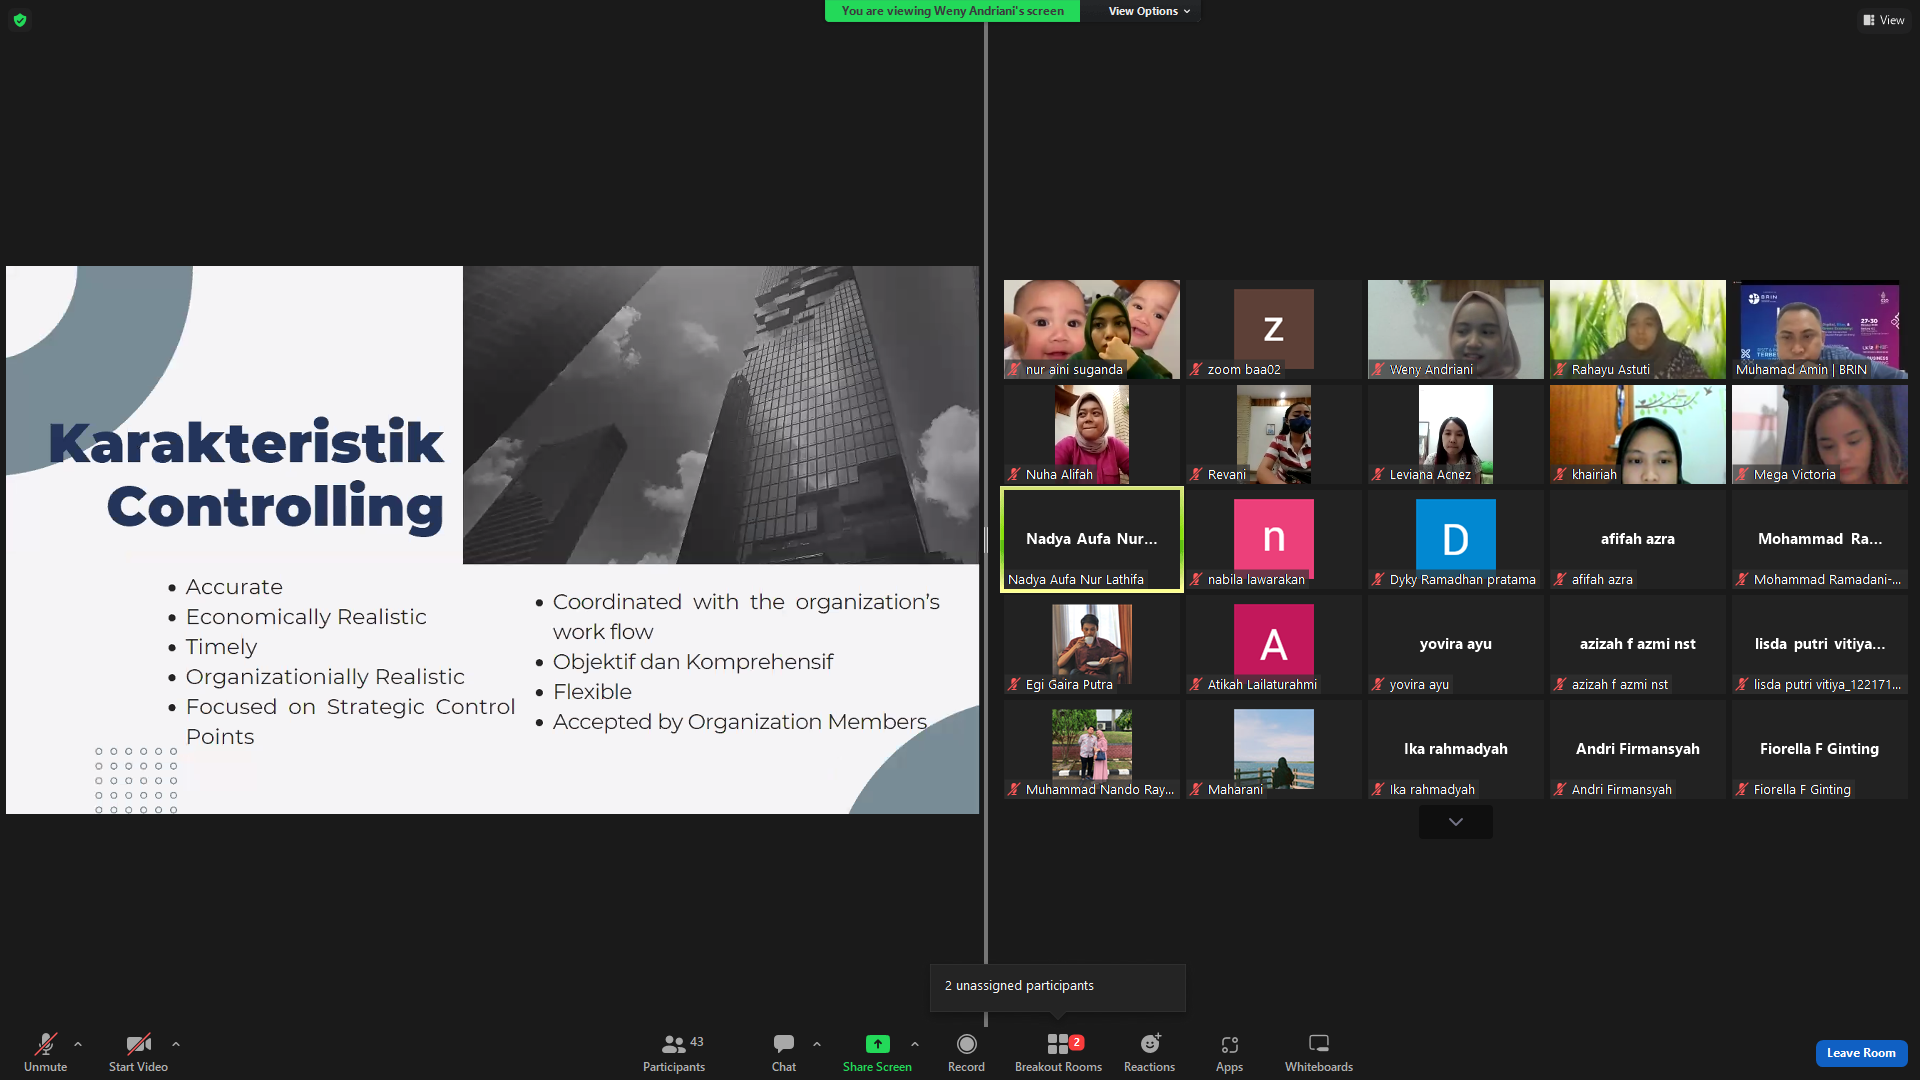1920x1080 pixels.
Task: Show more participants with down chevron
Action: (x=1456, y=822)
